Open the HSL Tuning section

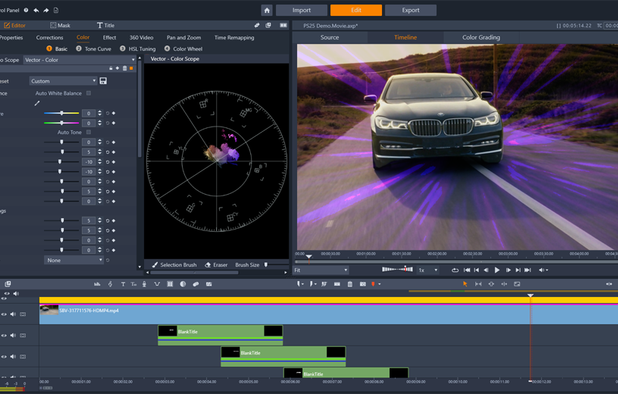point(138,49)
